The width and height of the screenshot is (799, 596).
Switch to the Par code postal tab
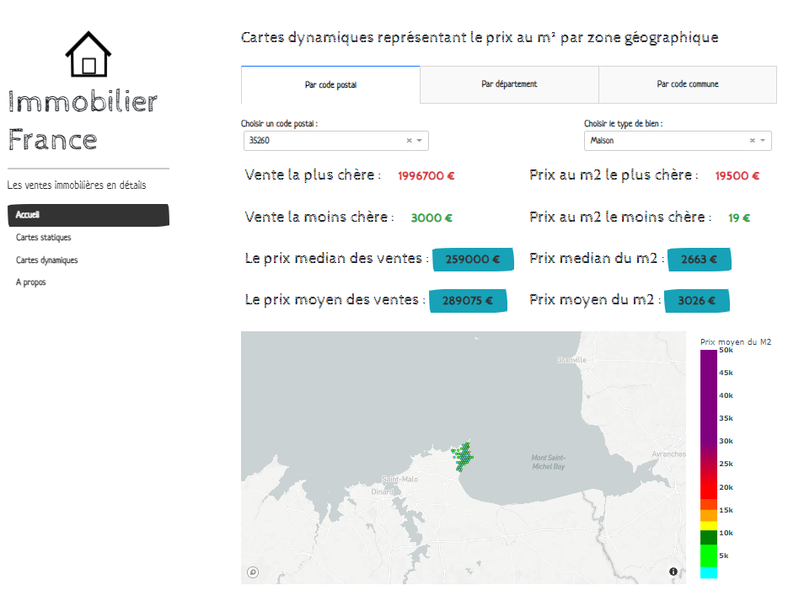tap(331, 85)
